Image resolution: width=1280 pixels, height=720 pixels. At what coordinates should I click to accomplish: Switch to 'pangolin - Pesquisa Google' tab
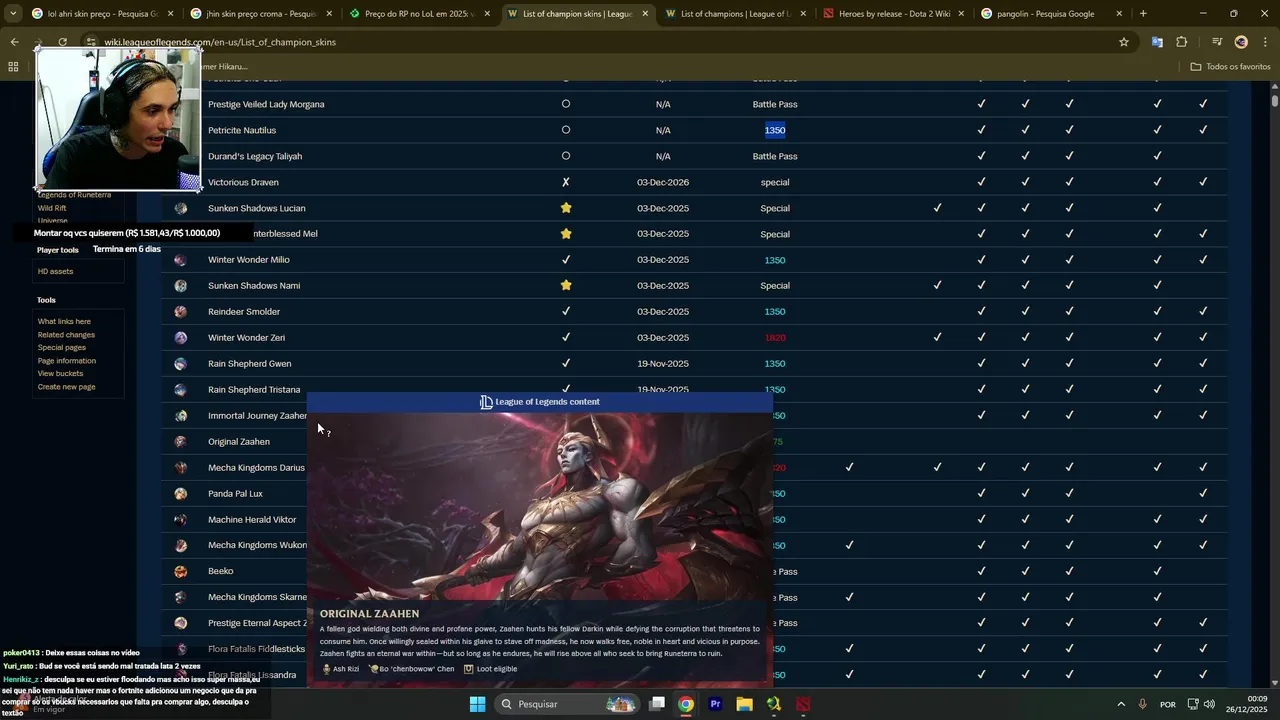tap(1052, 14)
